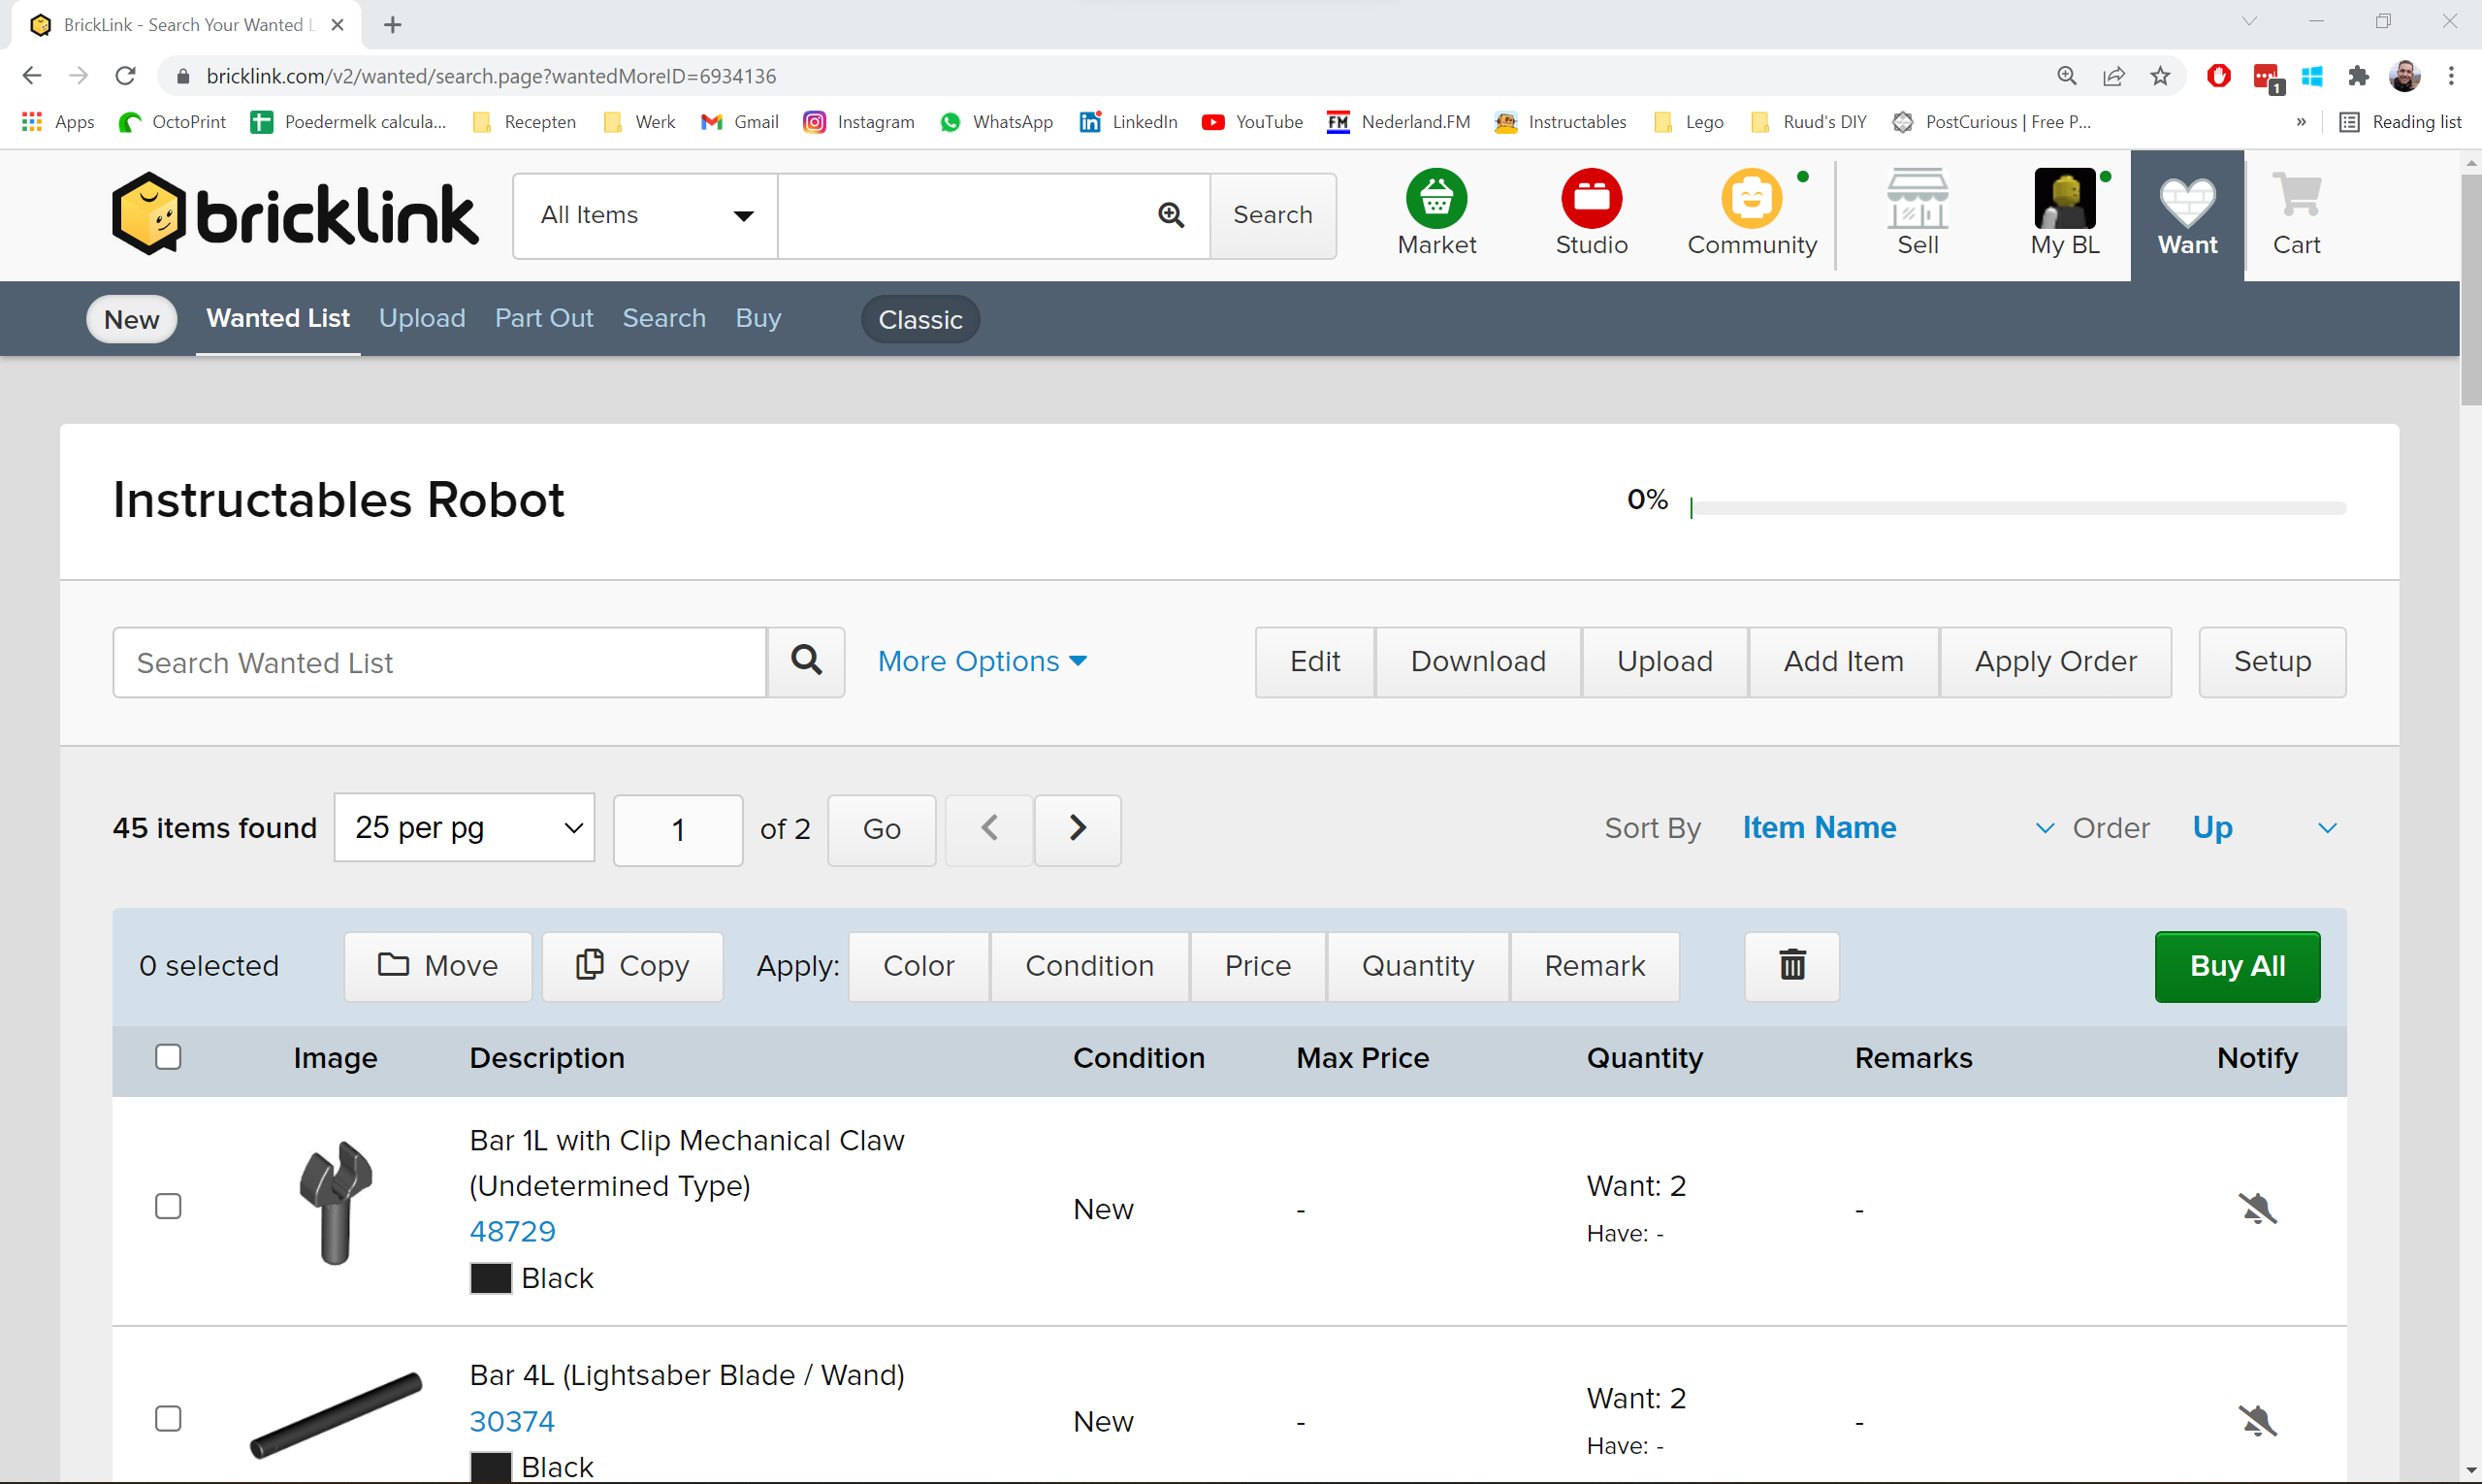The height and width of the screenshot is (1484, 2482).
Task: Click the green Buy All button
Action: 2237,966
